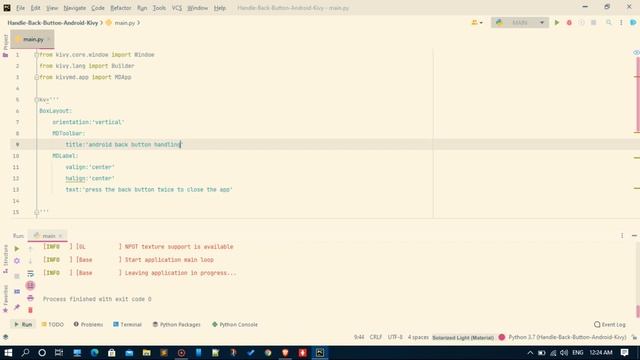The width and height of the screenshot is (640, 360).
Task: Click the fold end marker at line 15
Action: (36, 212)
